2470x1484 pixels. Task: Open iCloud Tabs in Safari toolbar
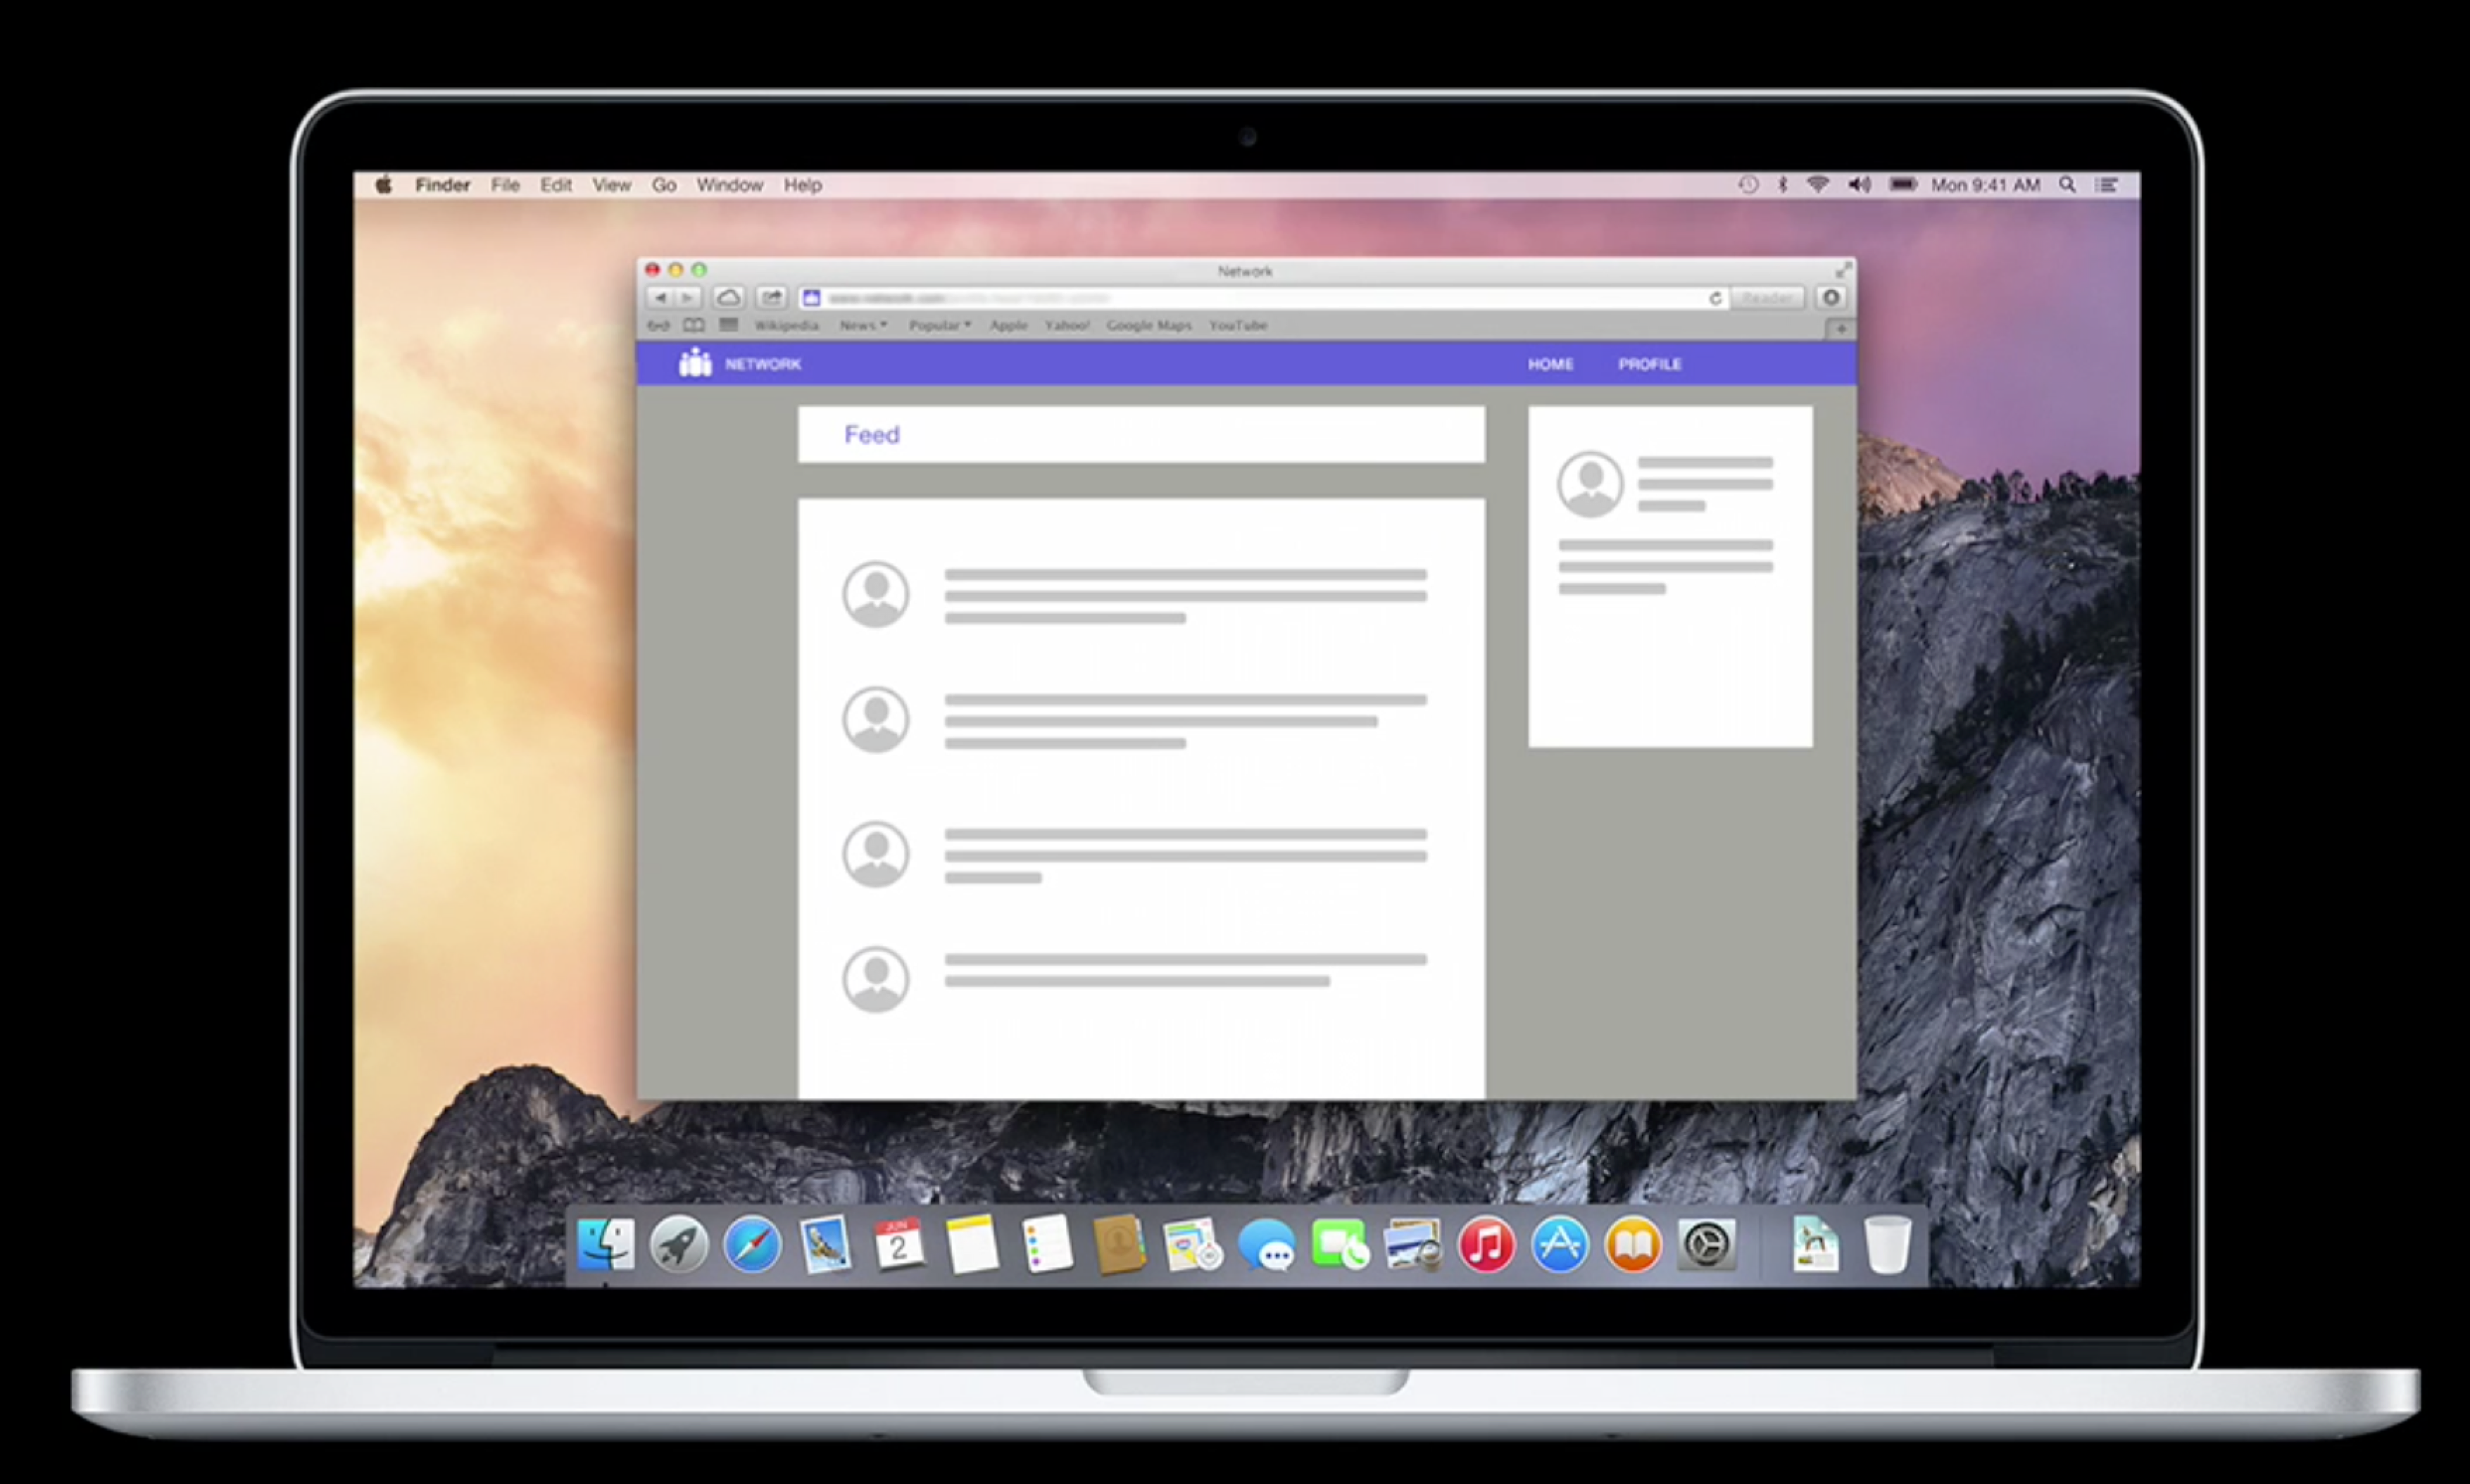(728, 298)
